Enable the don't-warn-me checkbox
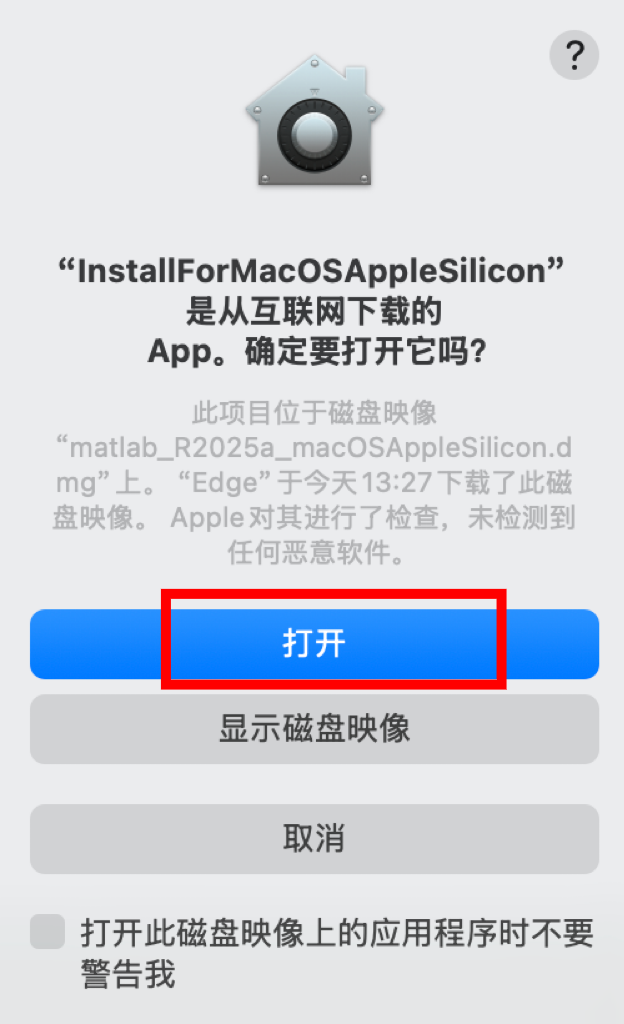This screenshot has width=624, height=1024. [x=48, y=931]
